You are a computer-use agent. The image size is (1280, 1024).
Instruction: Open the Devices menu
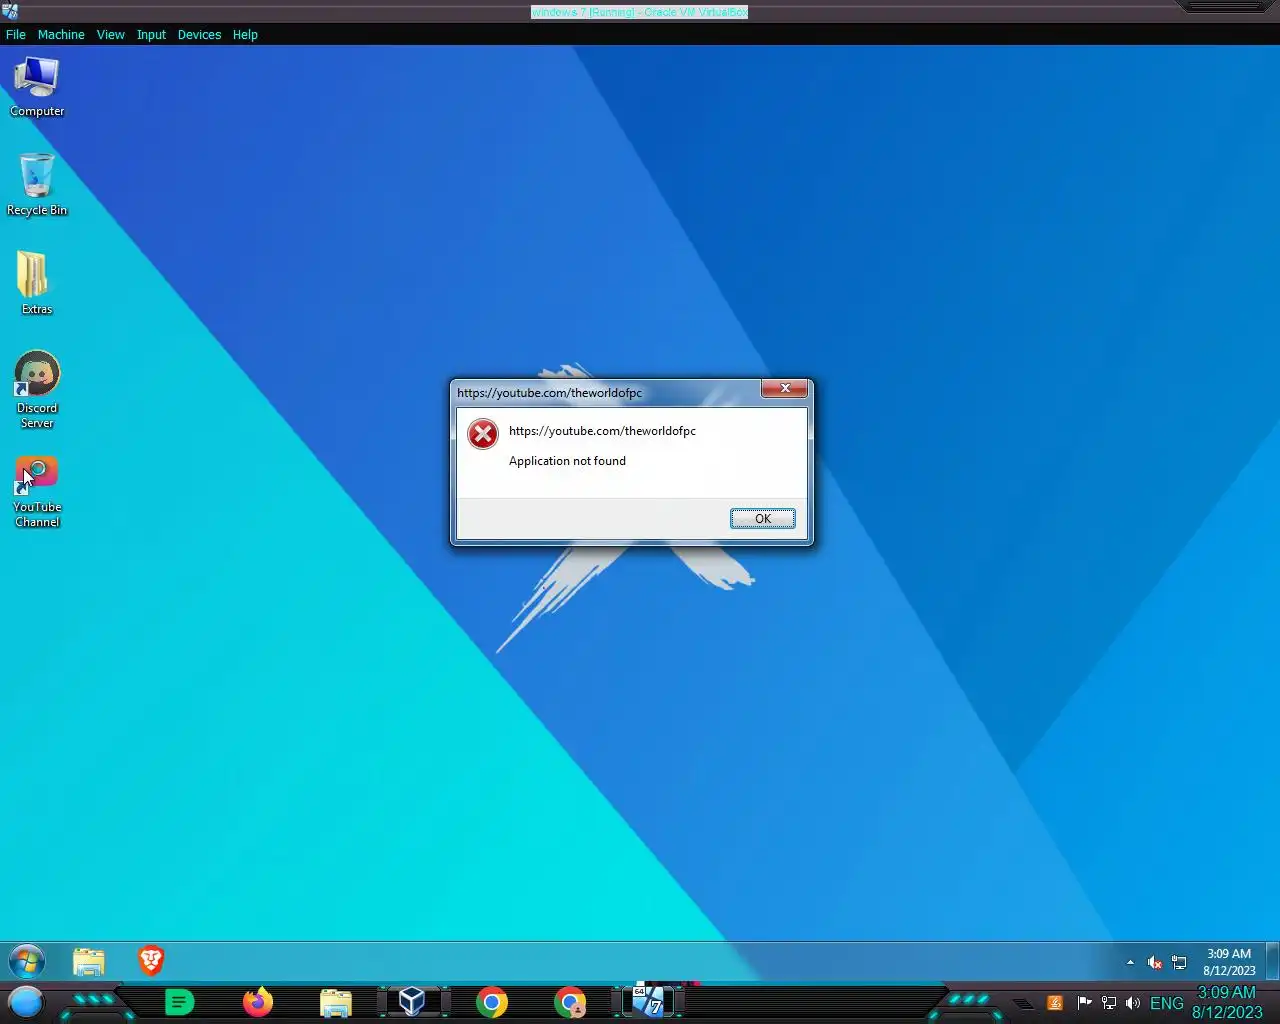(x=199, y=34)
